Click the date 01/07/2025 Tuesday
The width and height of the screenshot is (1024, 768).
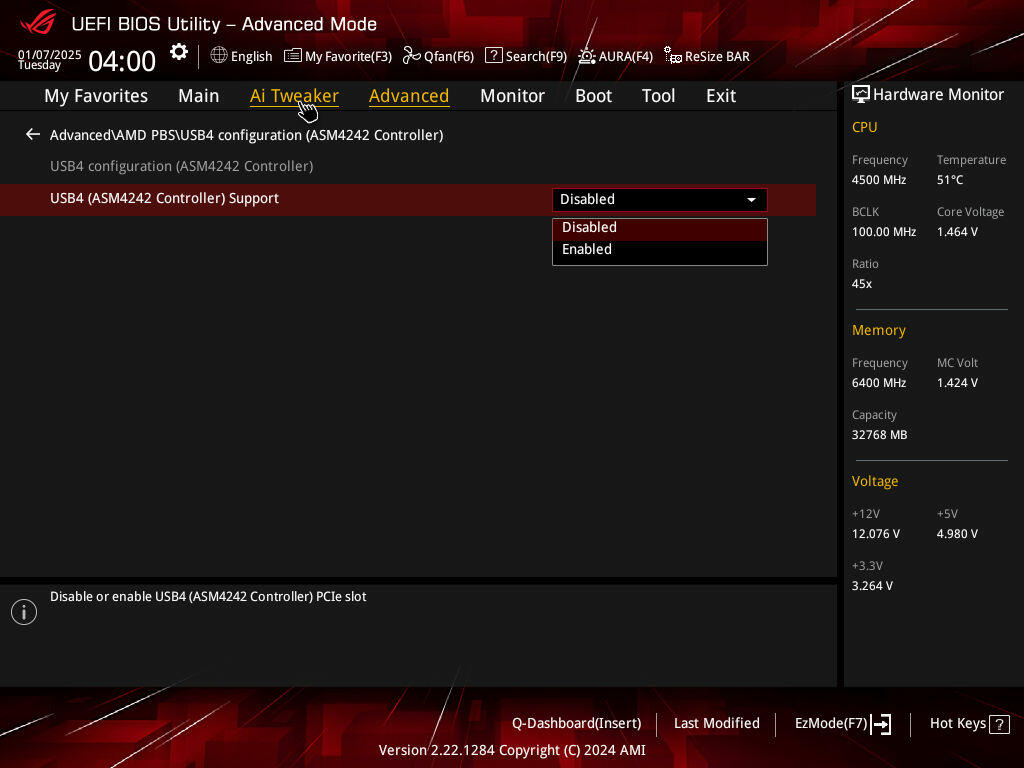50,59
